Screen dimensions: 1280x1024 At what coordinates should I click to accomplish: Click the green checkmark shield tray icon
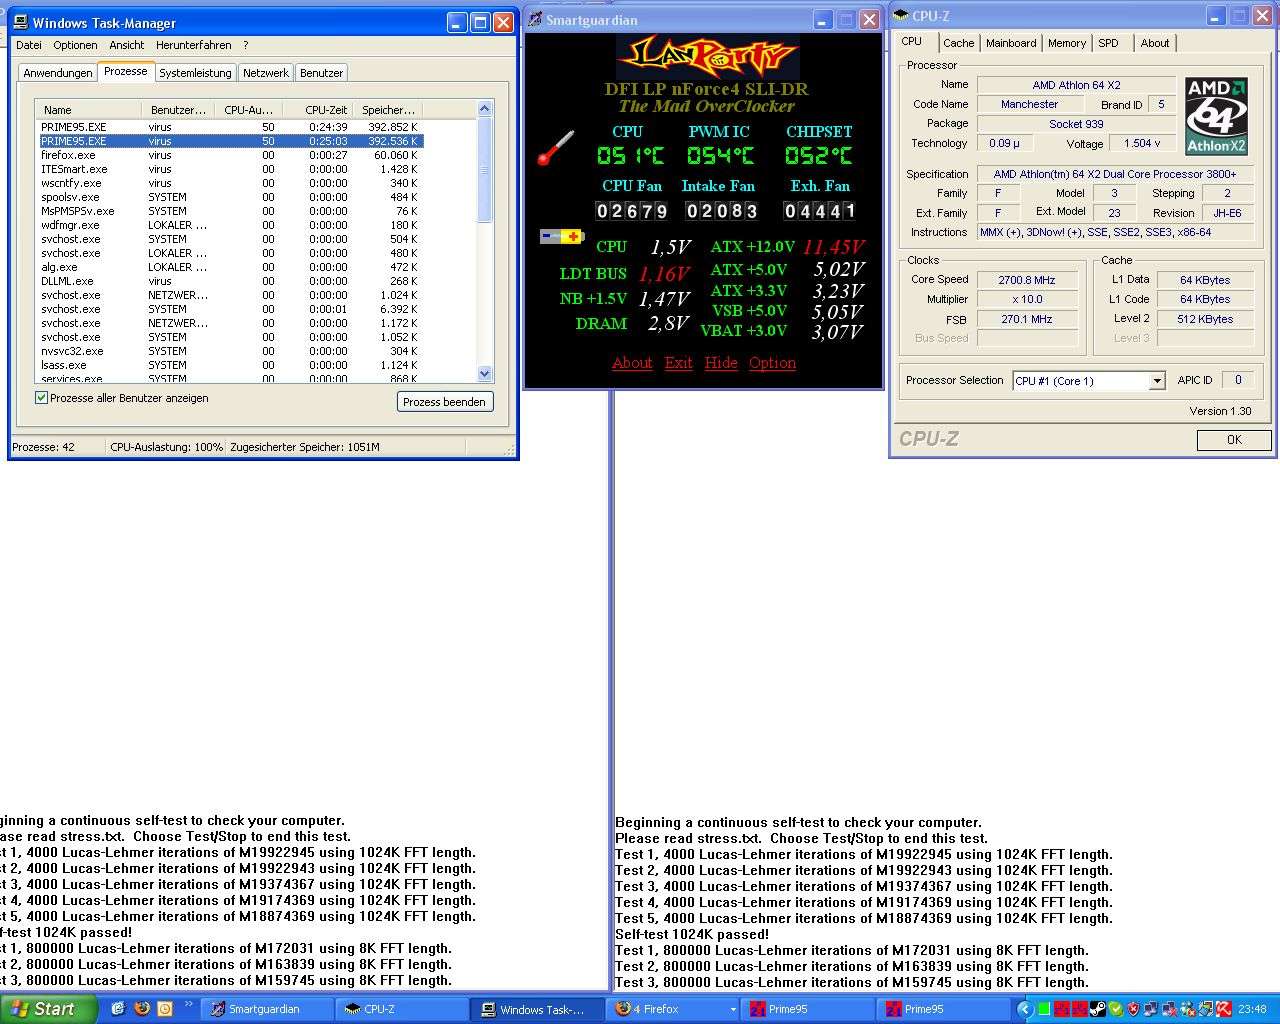[x=1116, y=1009]
